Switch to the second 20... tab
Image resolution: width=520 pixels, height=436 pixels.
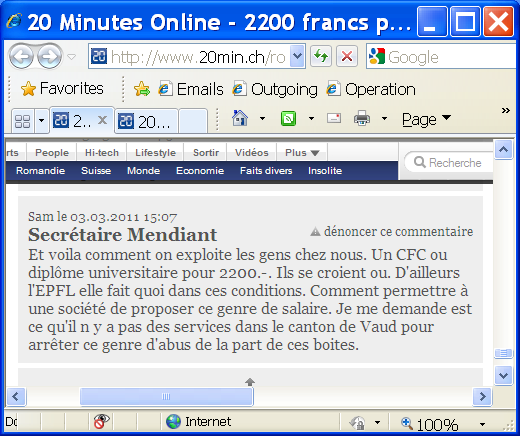[x=146, y=122]
